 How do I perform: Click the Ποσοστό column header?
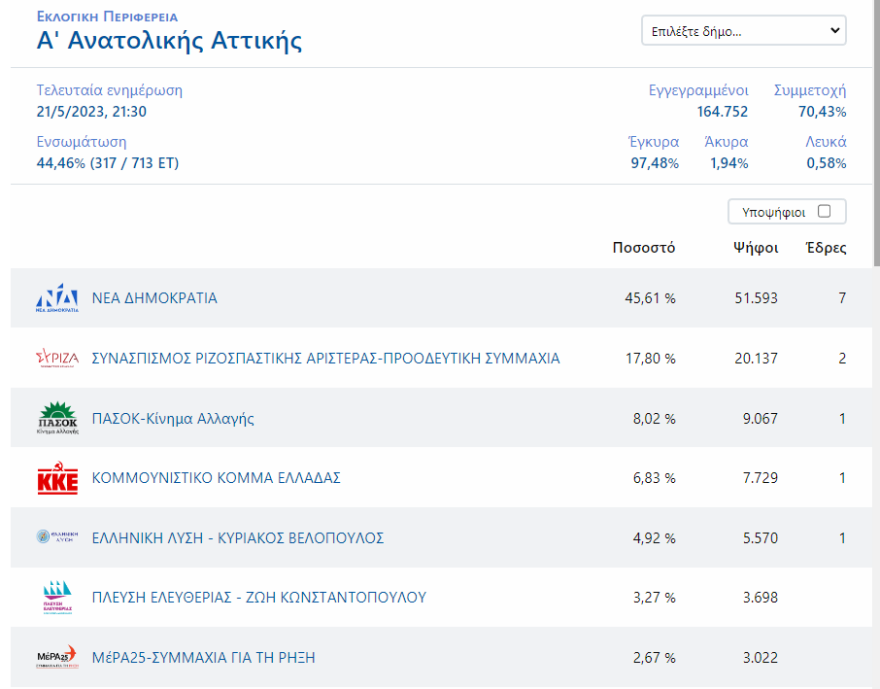[x=643, y=248]
